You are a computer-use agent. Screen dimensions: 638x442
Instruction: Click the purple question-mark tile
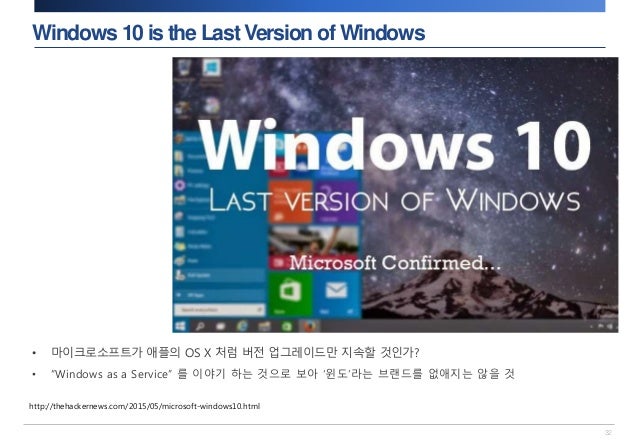coord(336,201)
